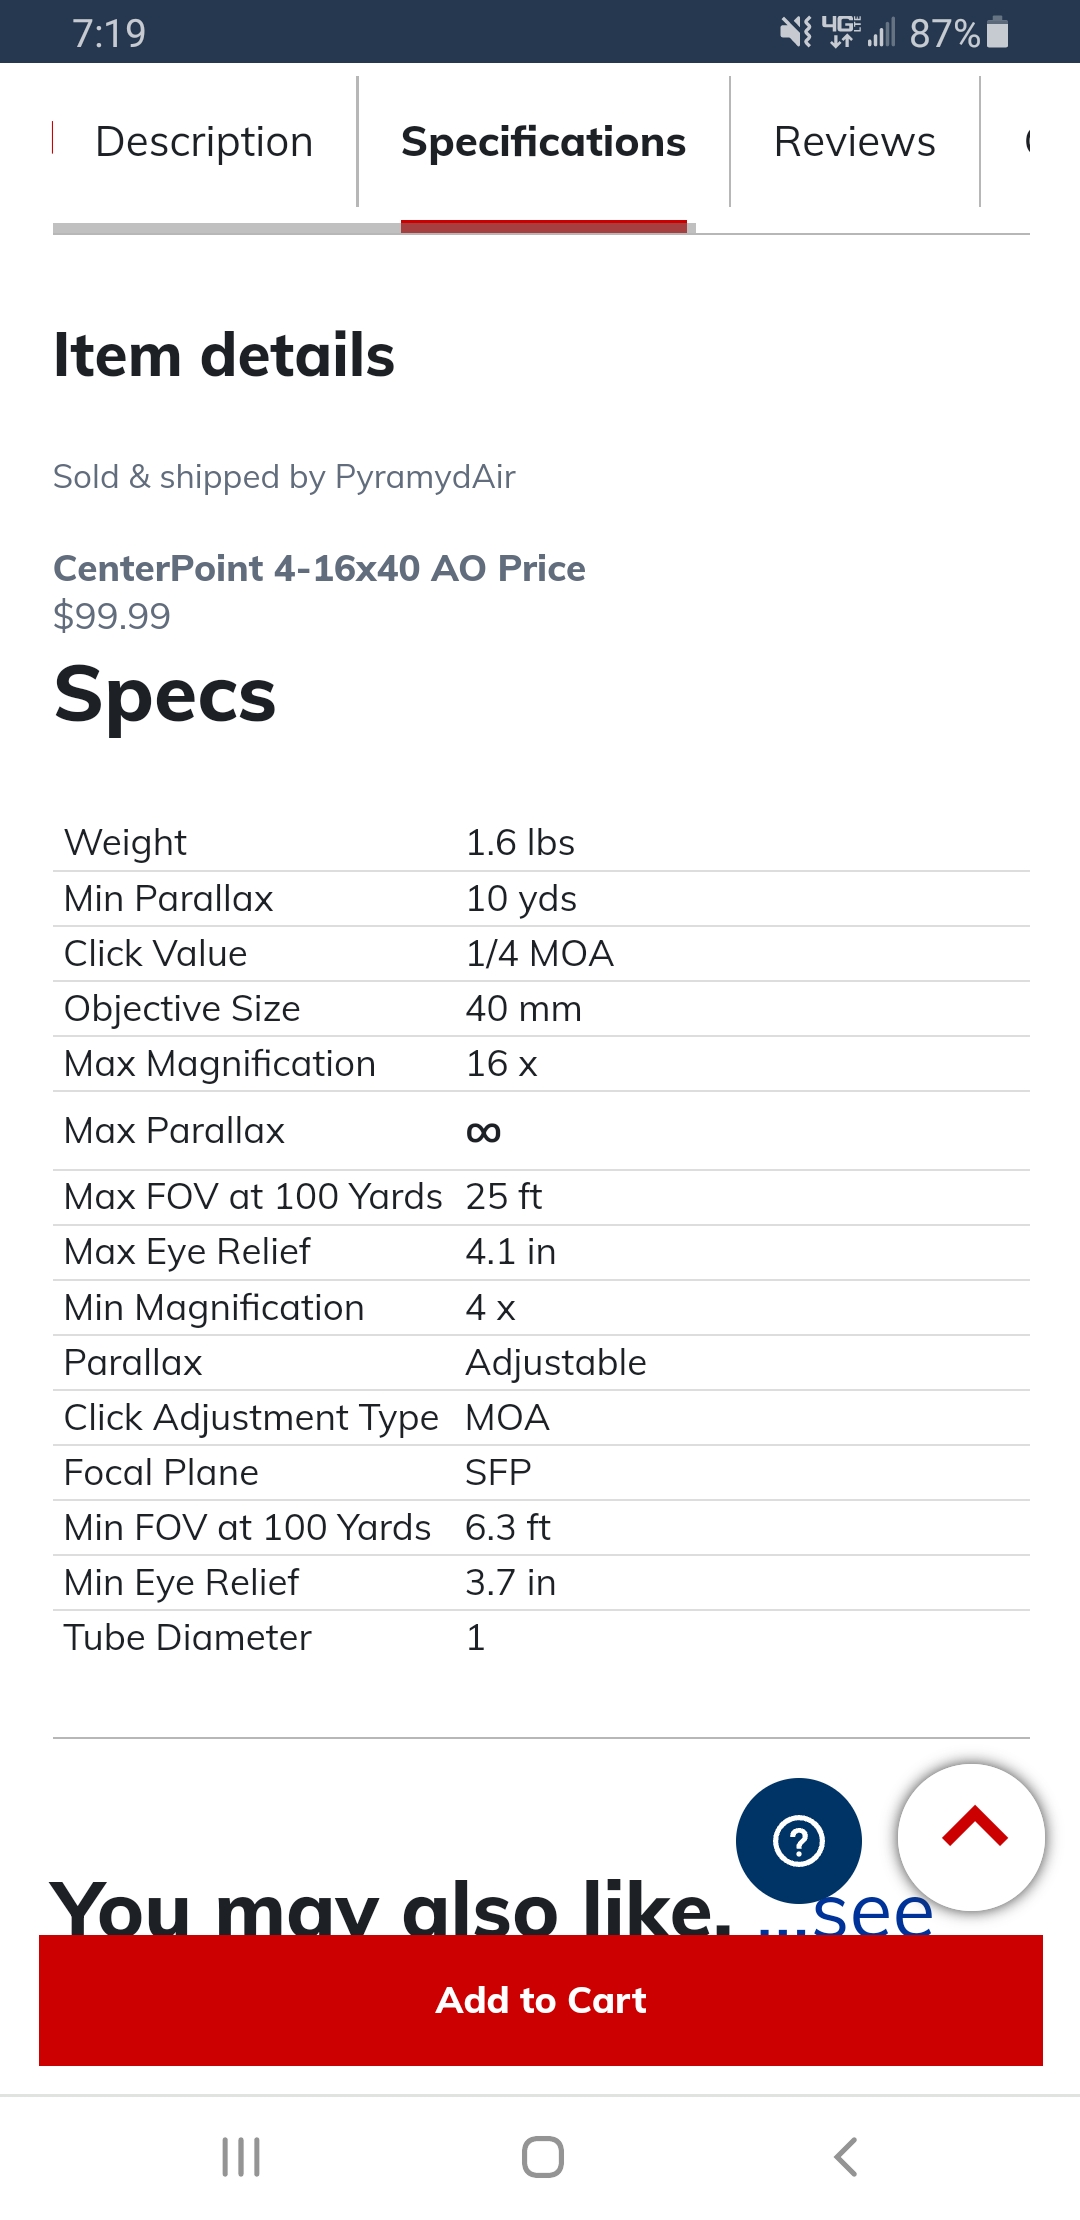The height and width of the screenshot is (2220, 1080).
Task: Tap the battery icon in status bar
Action: click(997, 33)
